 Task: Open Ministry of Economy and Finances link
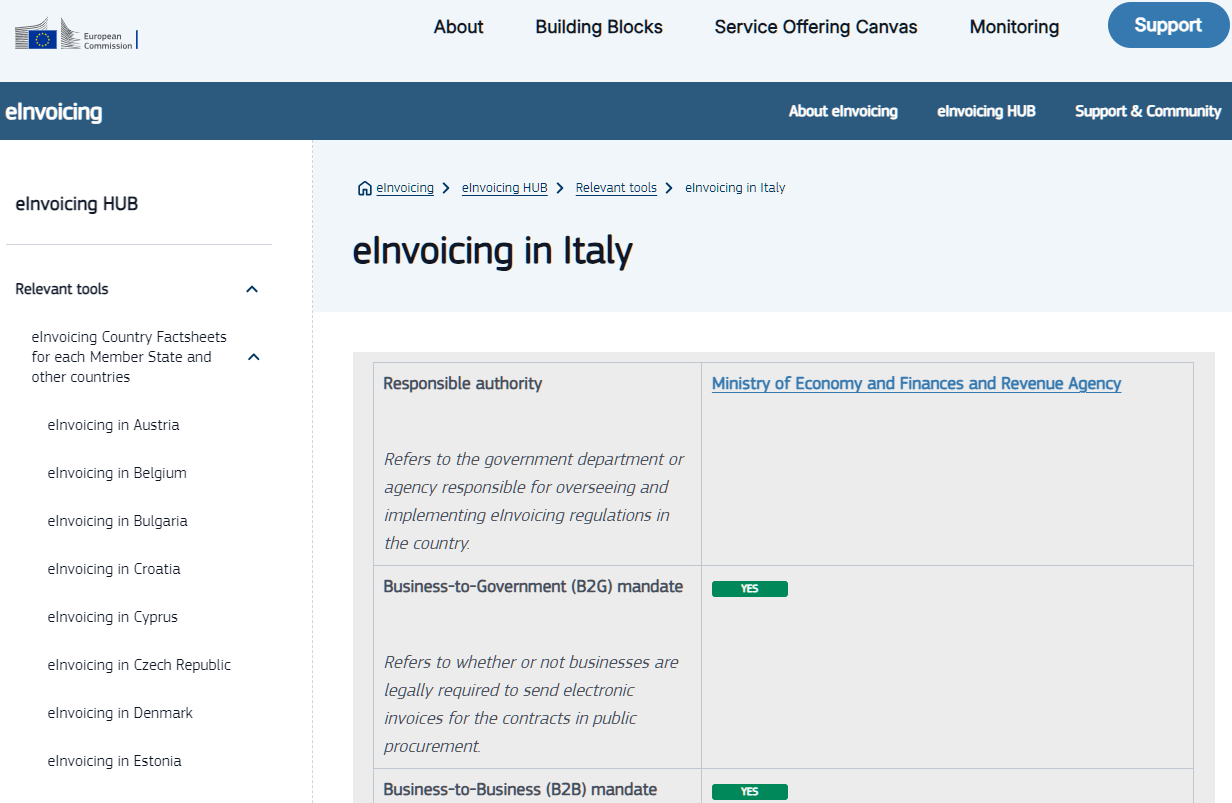pos(916,384)
